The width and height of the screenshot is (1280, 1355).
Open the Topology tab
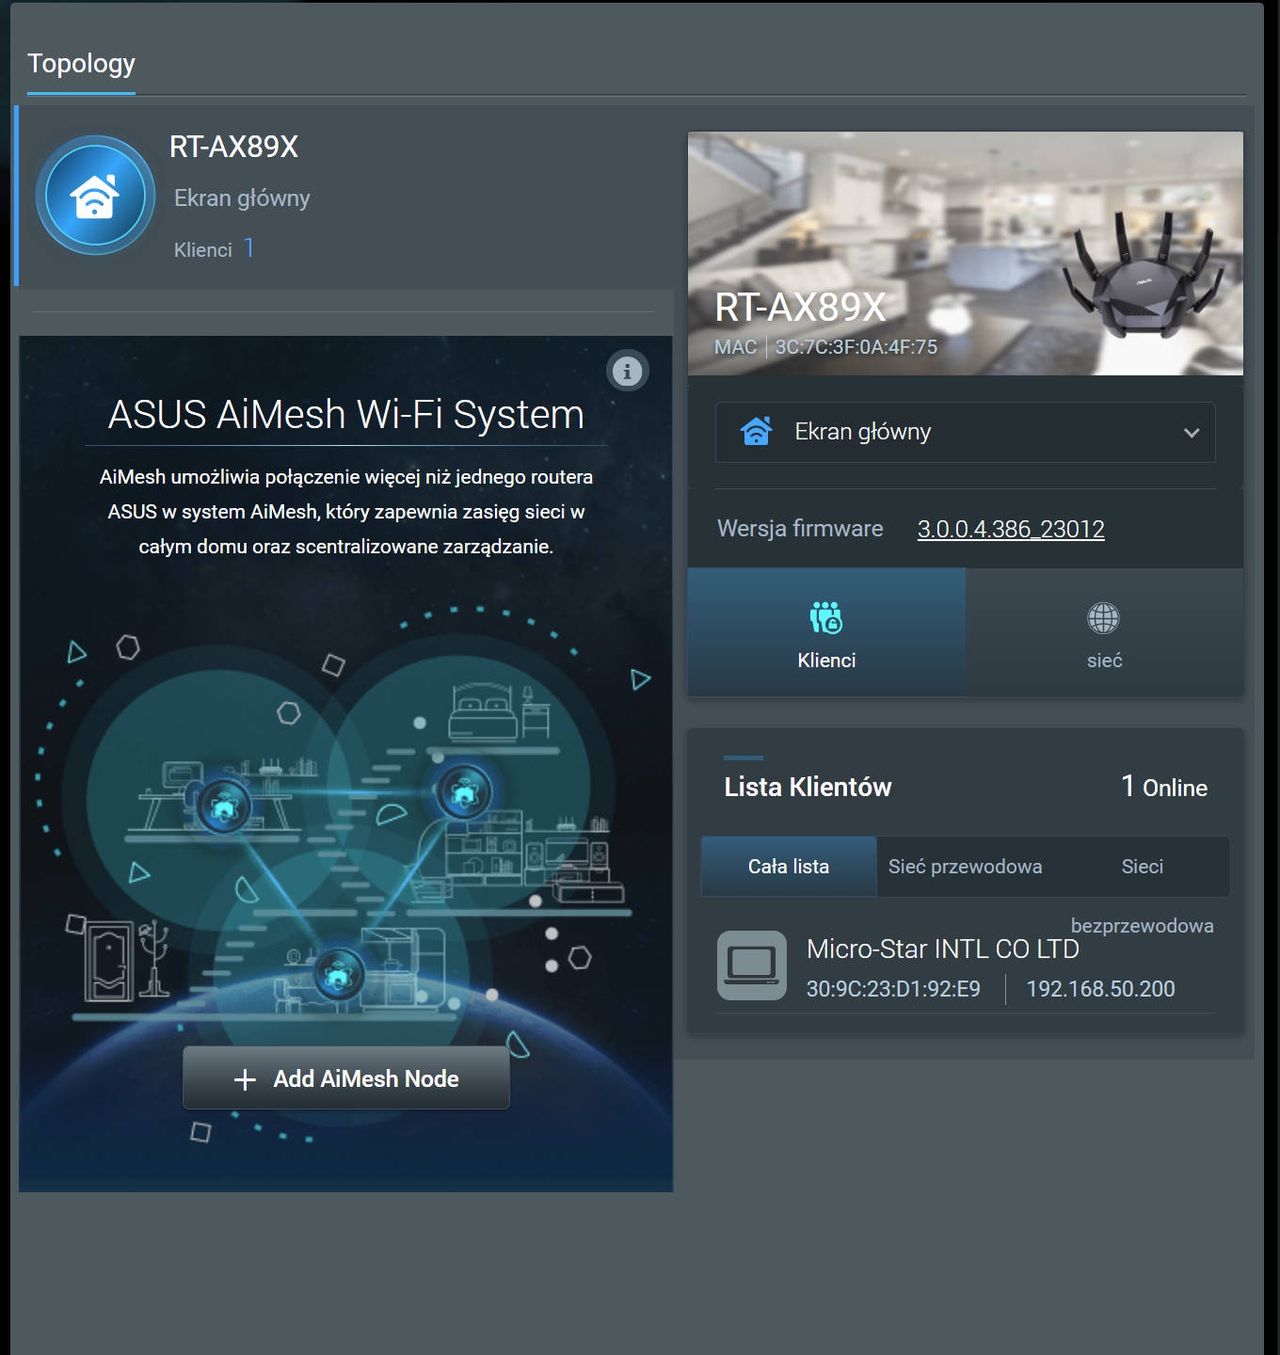pyautogui.click(x=81, y=64)
